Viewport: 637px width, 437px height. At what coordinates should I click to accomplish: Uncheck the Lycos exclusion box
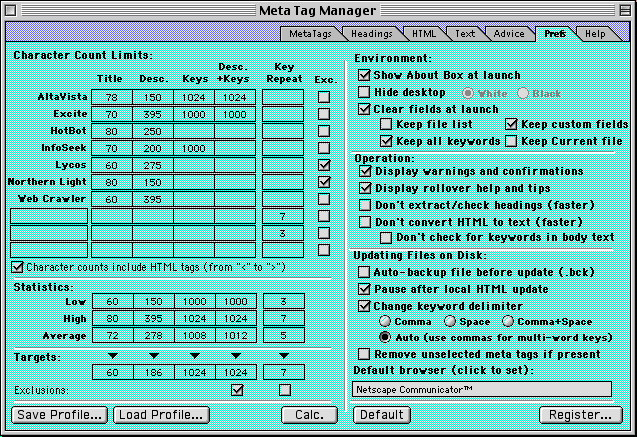click(x=324, y=165)
